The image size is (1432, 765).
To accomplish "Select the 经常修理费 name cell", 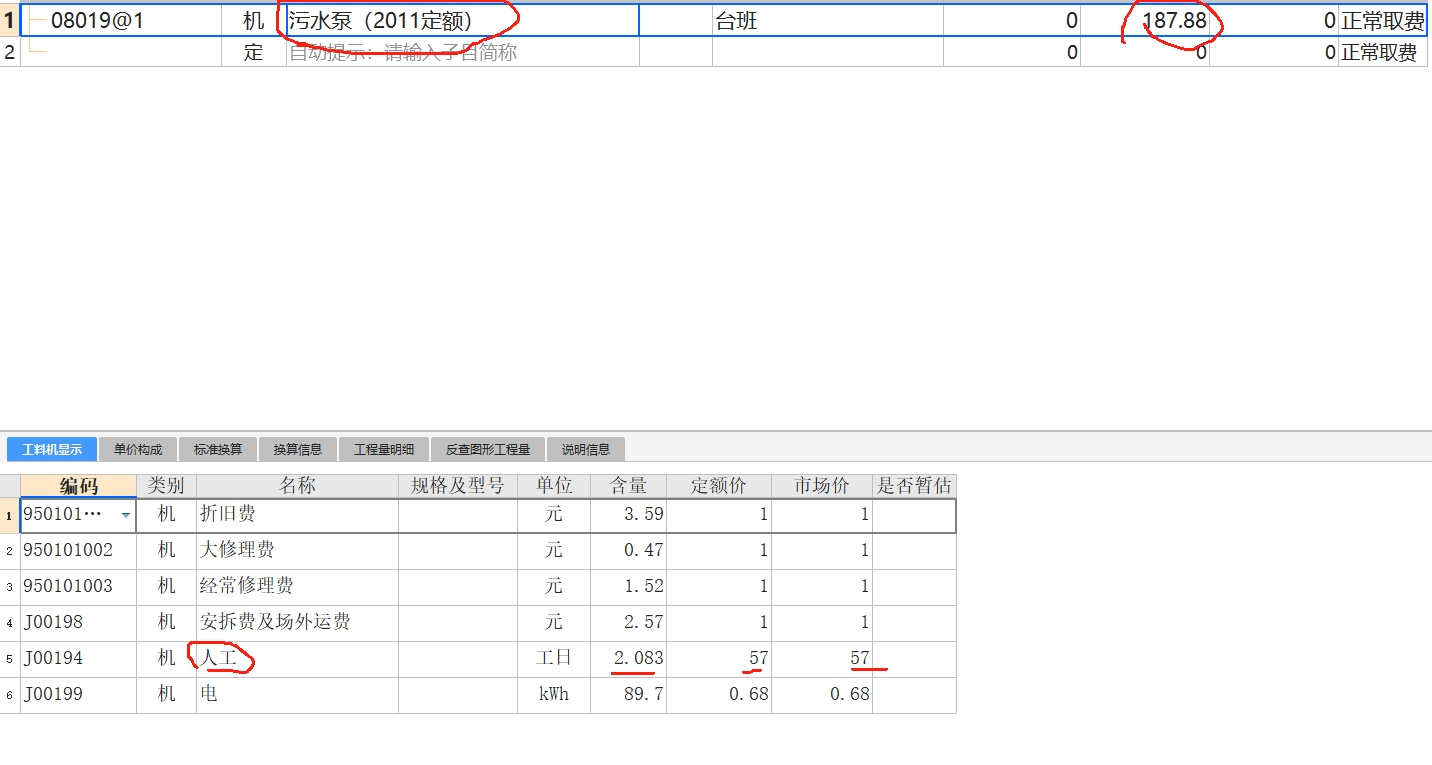I will [x=297, y=587].
